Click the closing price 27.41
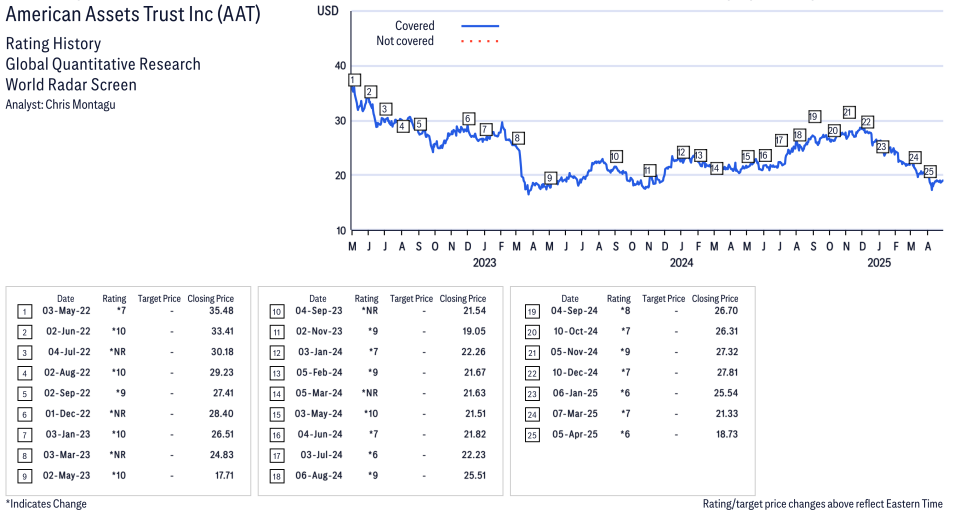This screenshot has width=954, height=510. pos(223,393)
